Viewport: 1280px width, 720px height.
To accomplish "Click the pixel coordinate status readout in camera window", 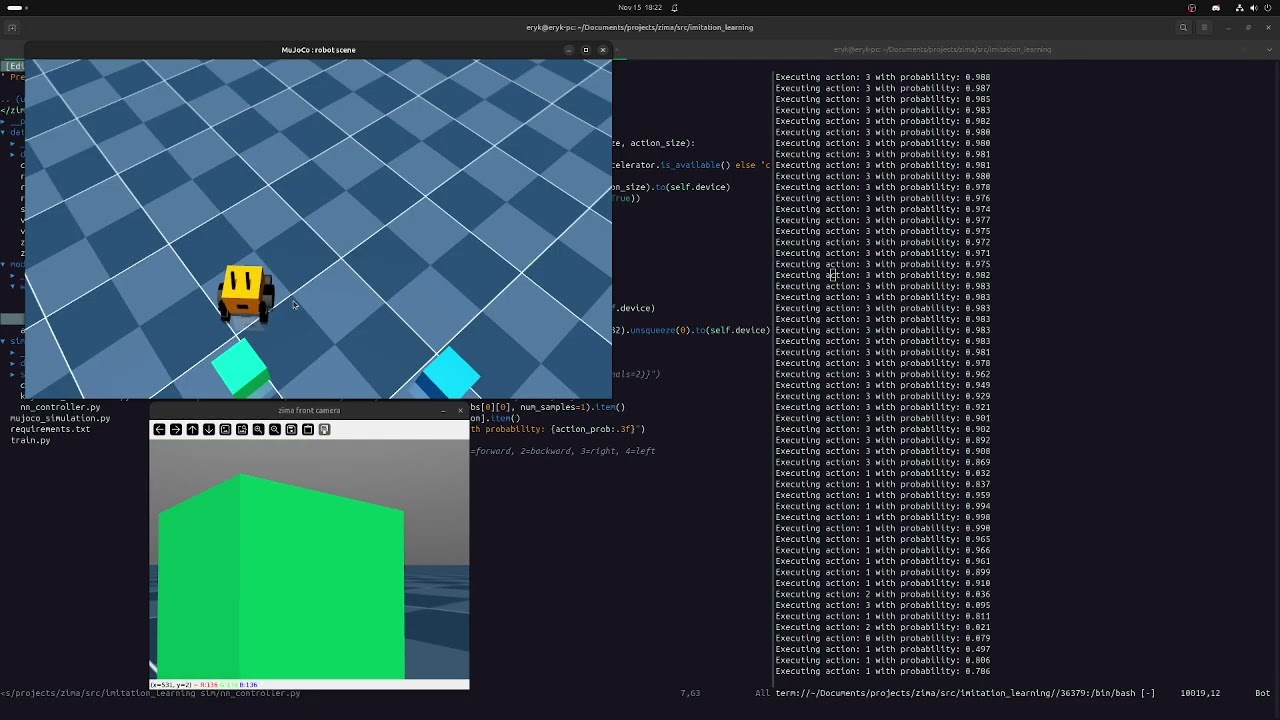I will pos(204,684).
